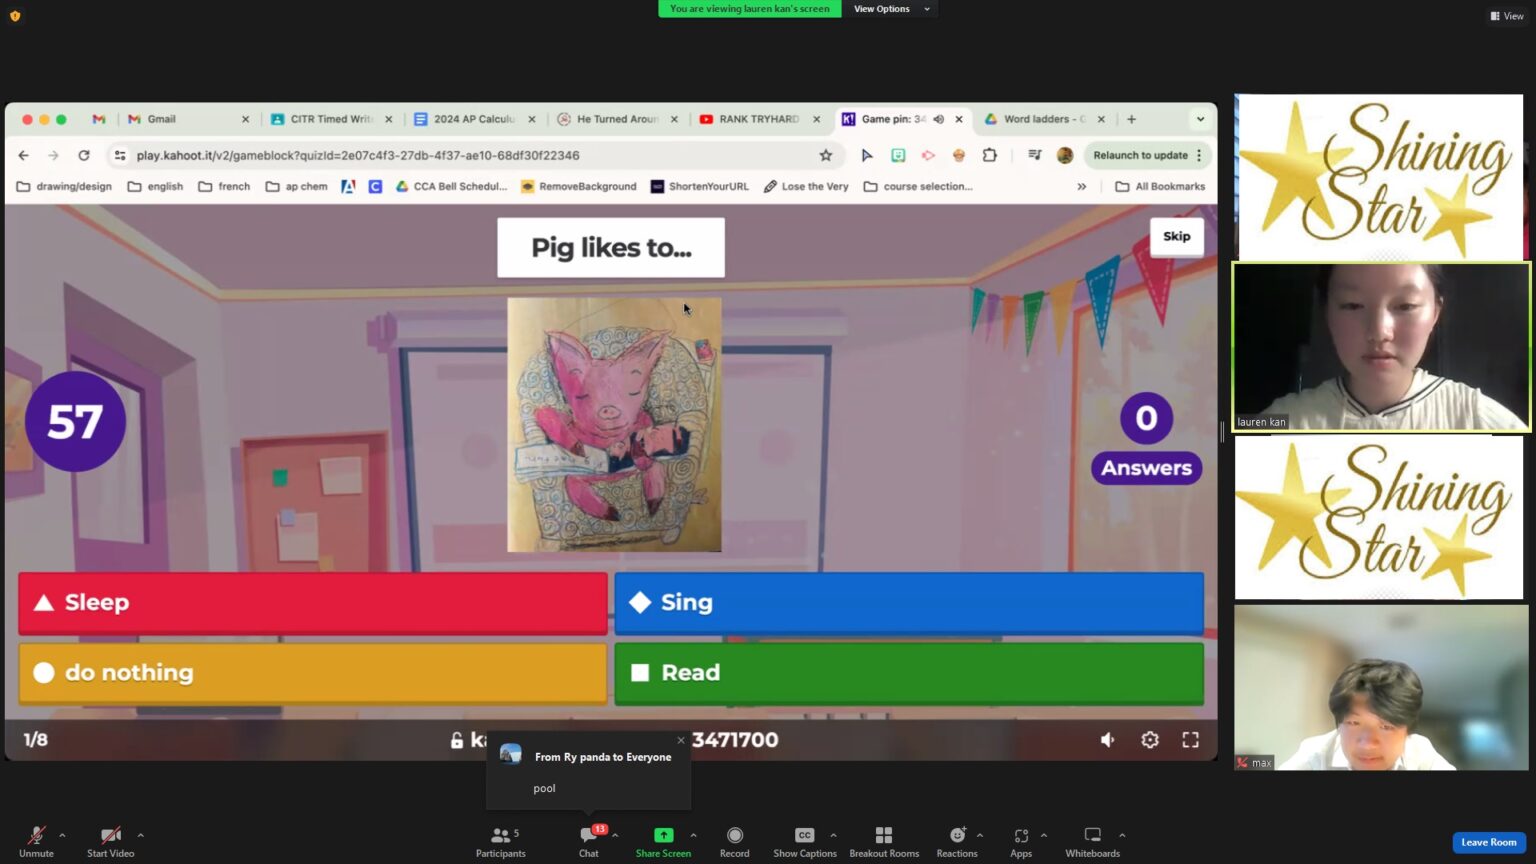
Task: Switch to CITR Timed Writing tab
Action: tap(332, 119)
